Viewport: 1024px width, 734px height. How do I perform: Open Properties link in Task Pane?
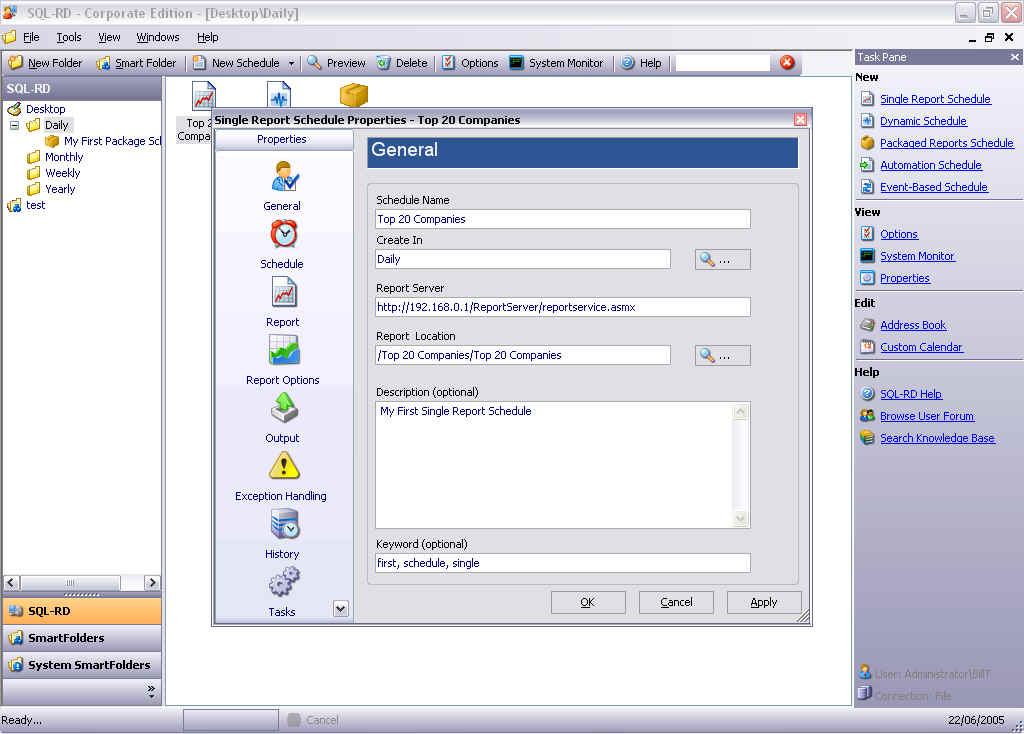point(904,278)
